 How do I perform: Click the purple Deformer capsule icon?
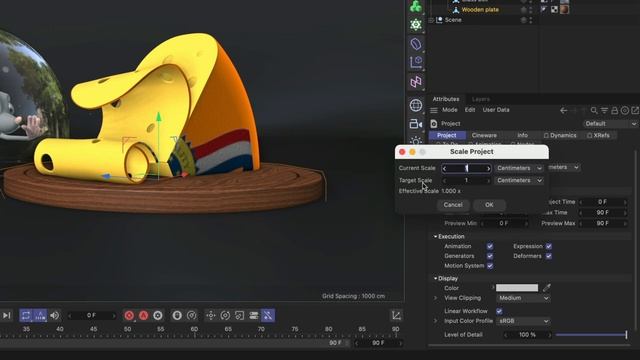coord(416,44)
